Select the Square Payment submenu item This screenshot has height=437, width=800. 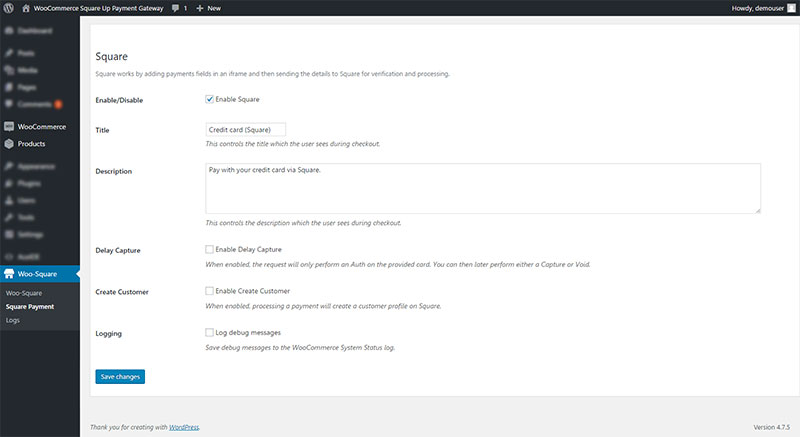[x=30, y=306]
